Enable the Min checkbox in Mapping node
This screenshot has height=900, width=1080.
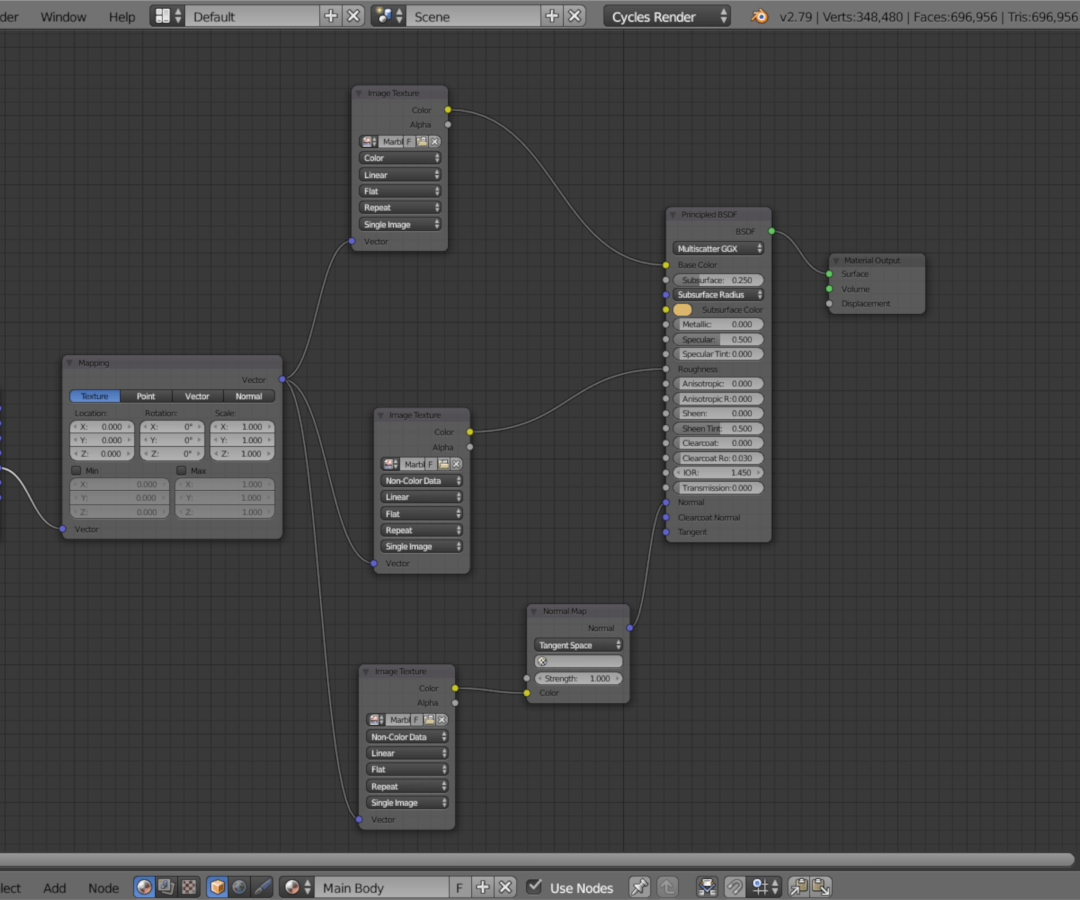point(76,470)
